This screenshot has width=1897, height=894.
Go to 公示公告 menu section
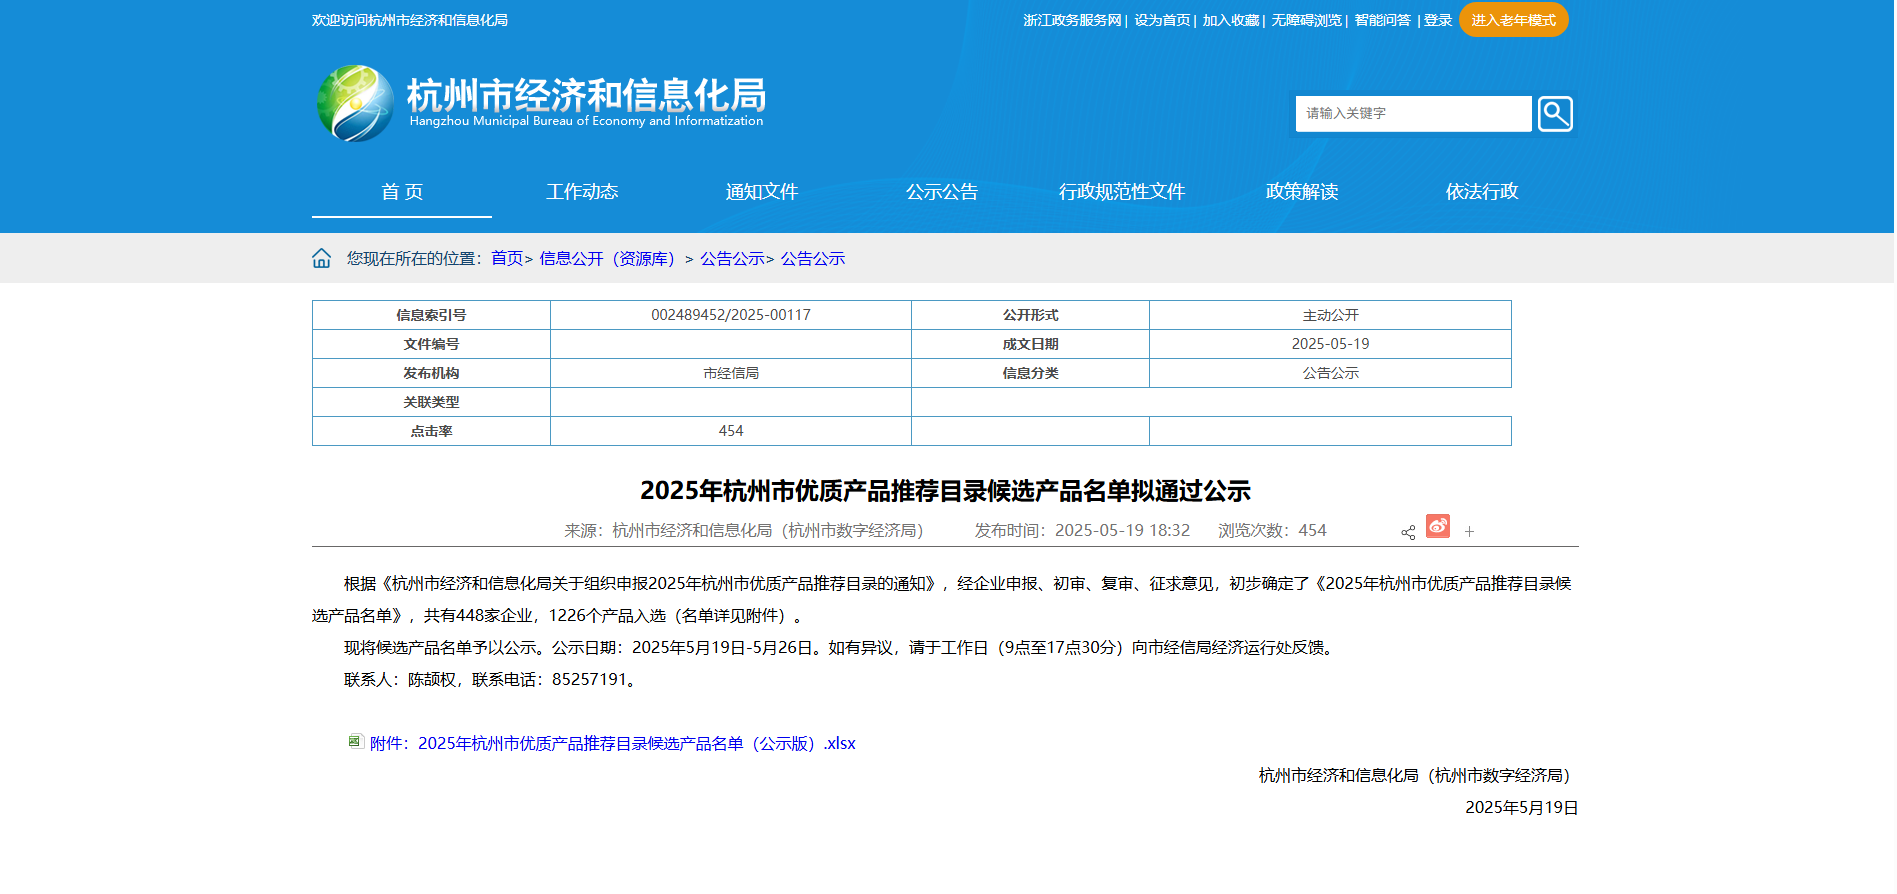click(x=942, y=192)
